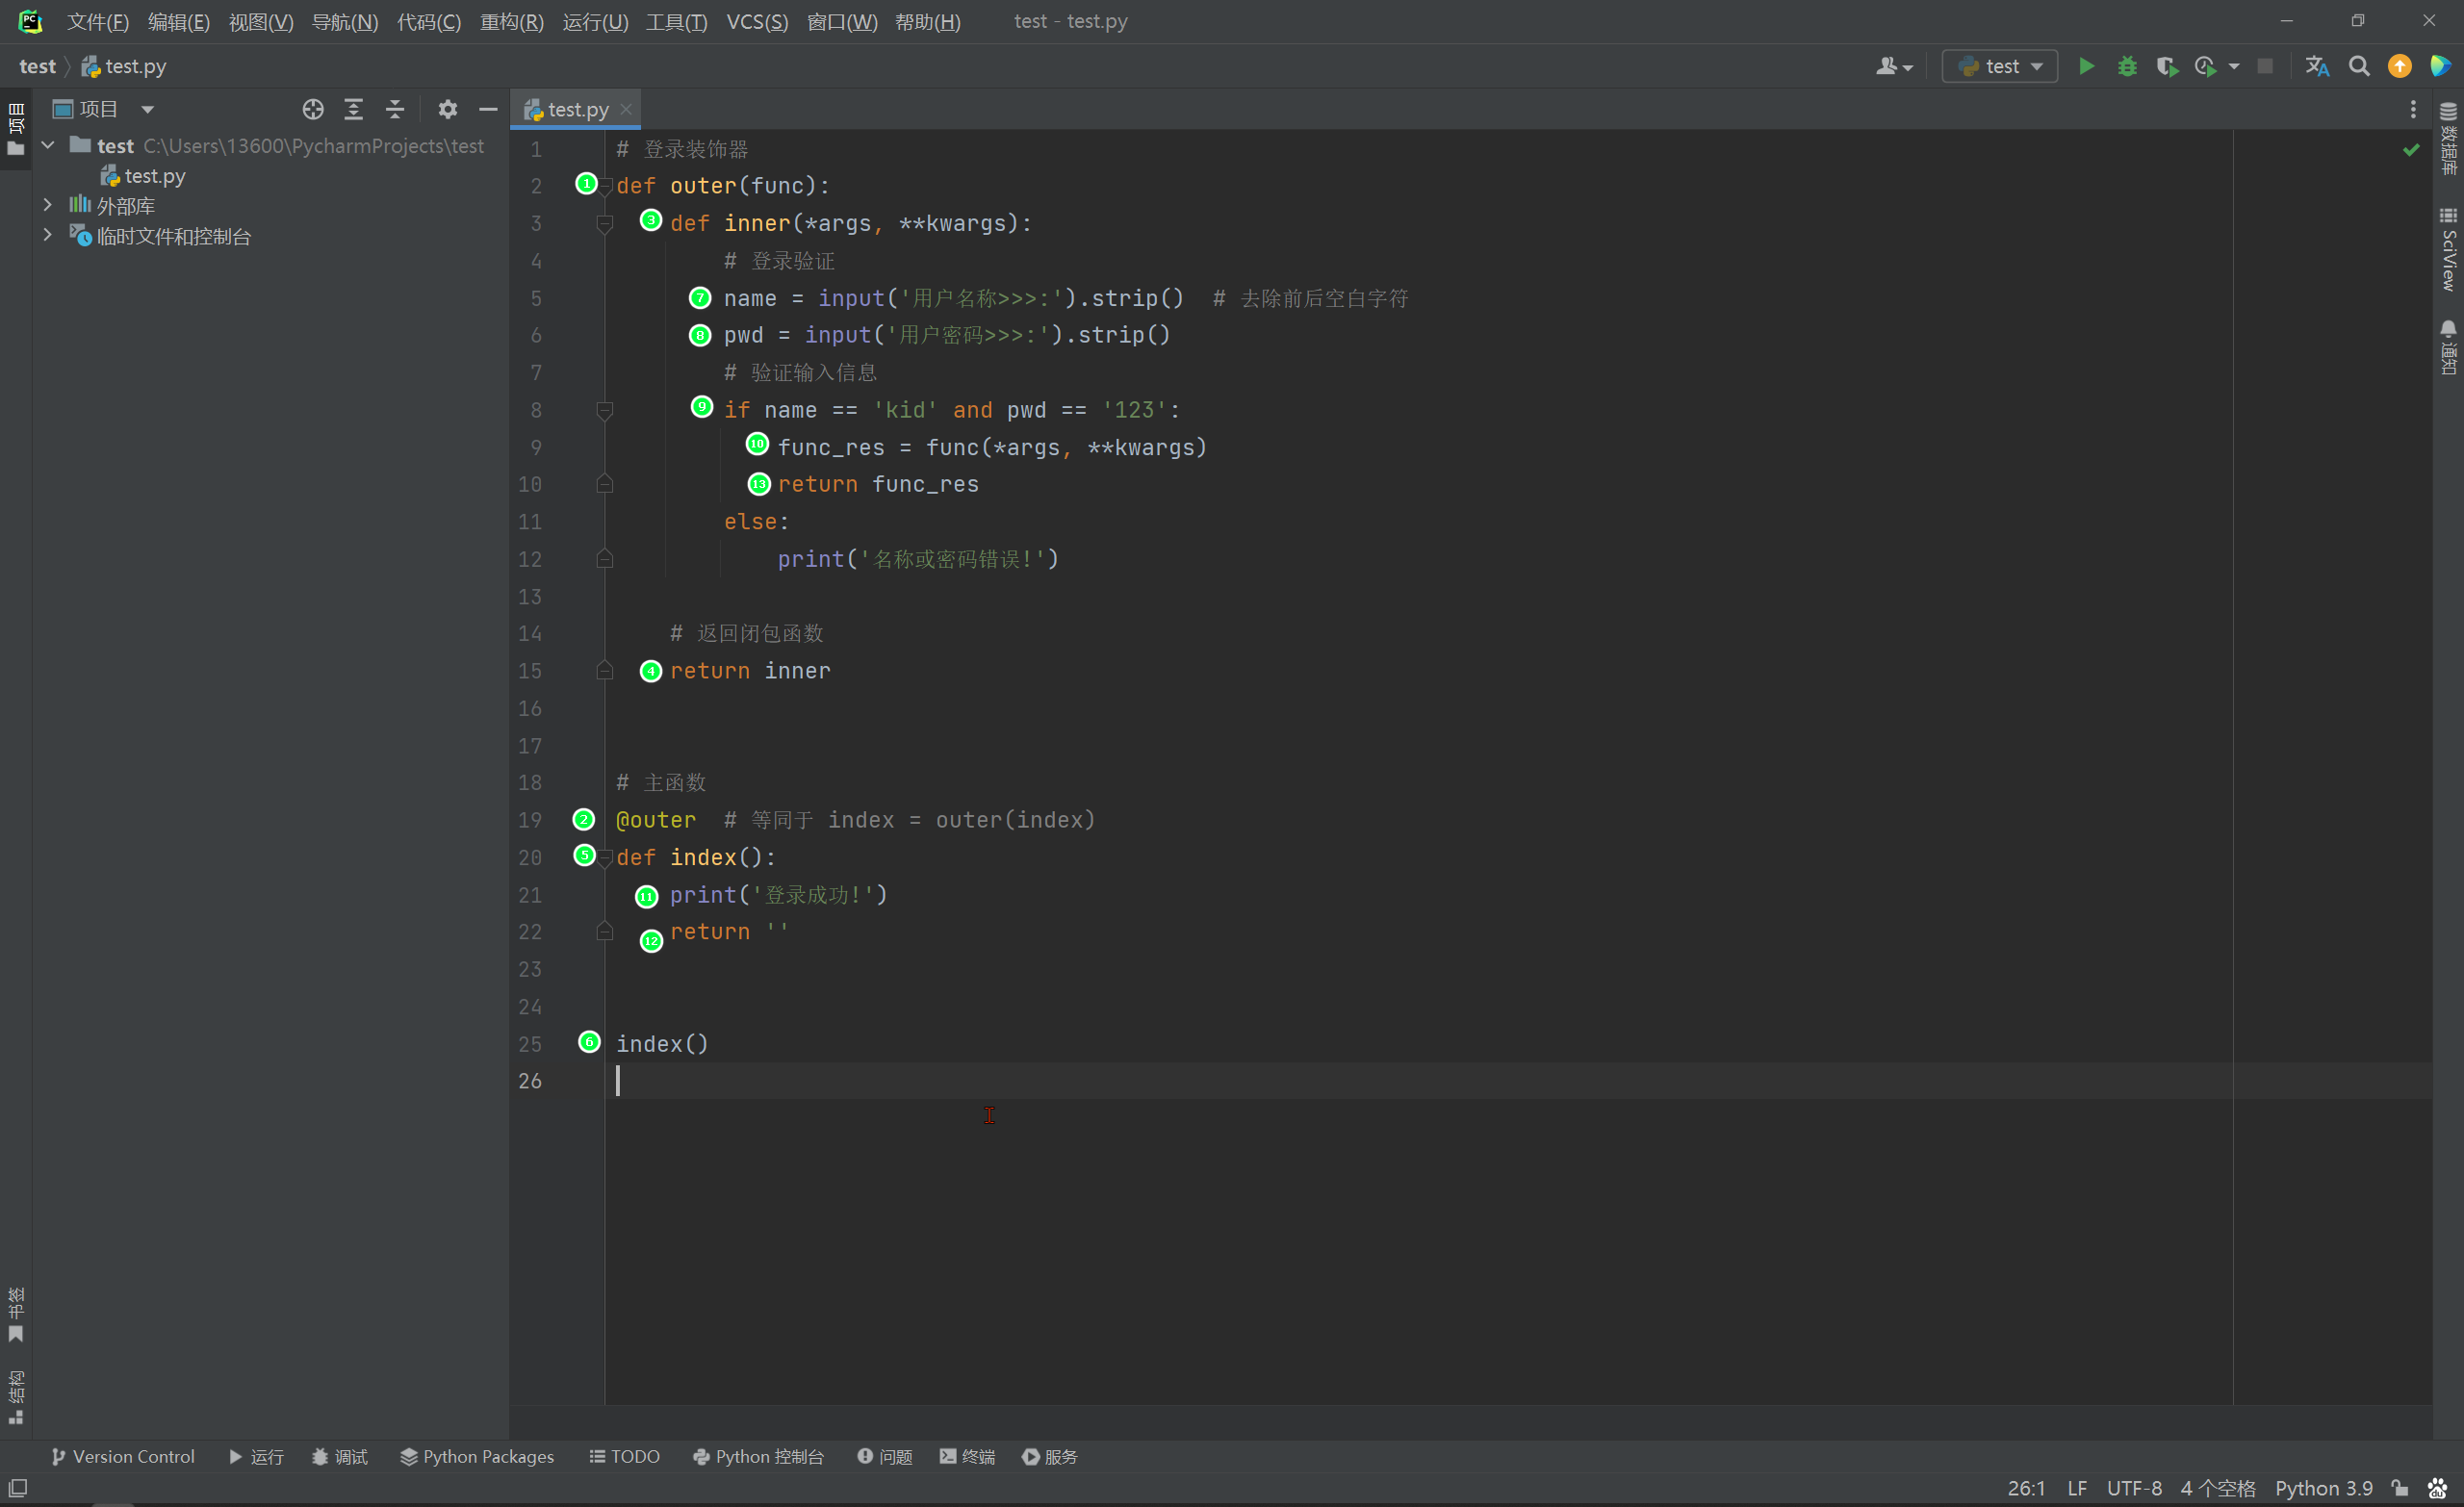The height and width of the screenshot is (1507, 2464).
Task: Click the stop process square icon
Action: pos(2265,66)
